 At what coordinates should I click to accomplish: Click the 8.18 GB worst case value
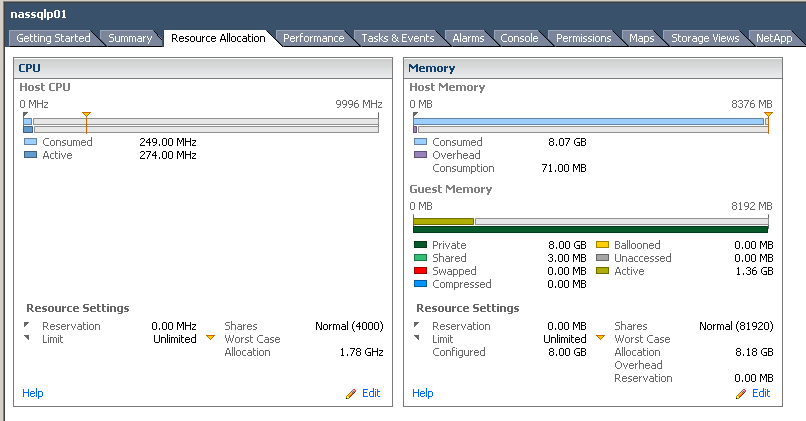[754, 352]
